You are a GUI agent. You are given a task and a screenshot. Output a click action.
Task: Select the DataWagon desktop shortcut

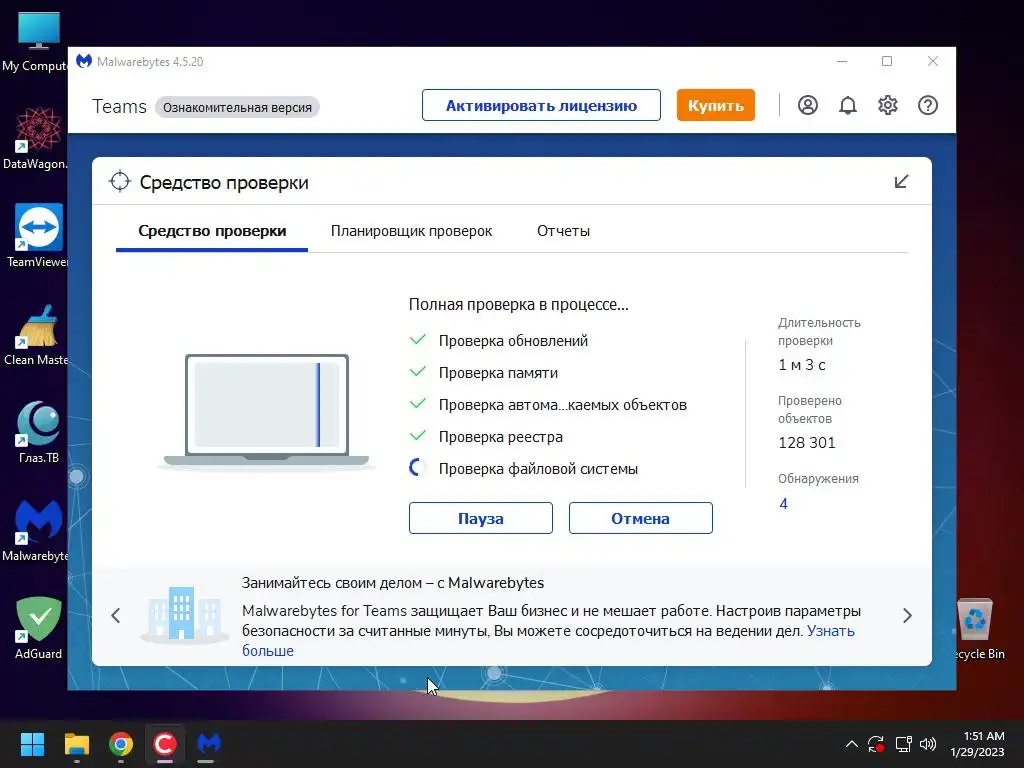tap(36, 138)
